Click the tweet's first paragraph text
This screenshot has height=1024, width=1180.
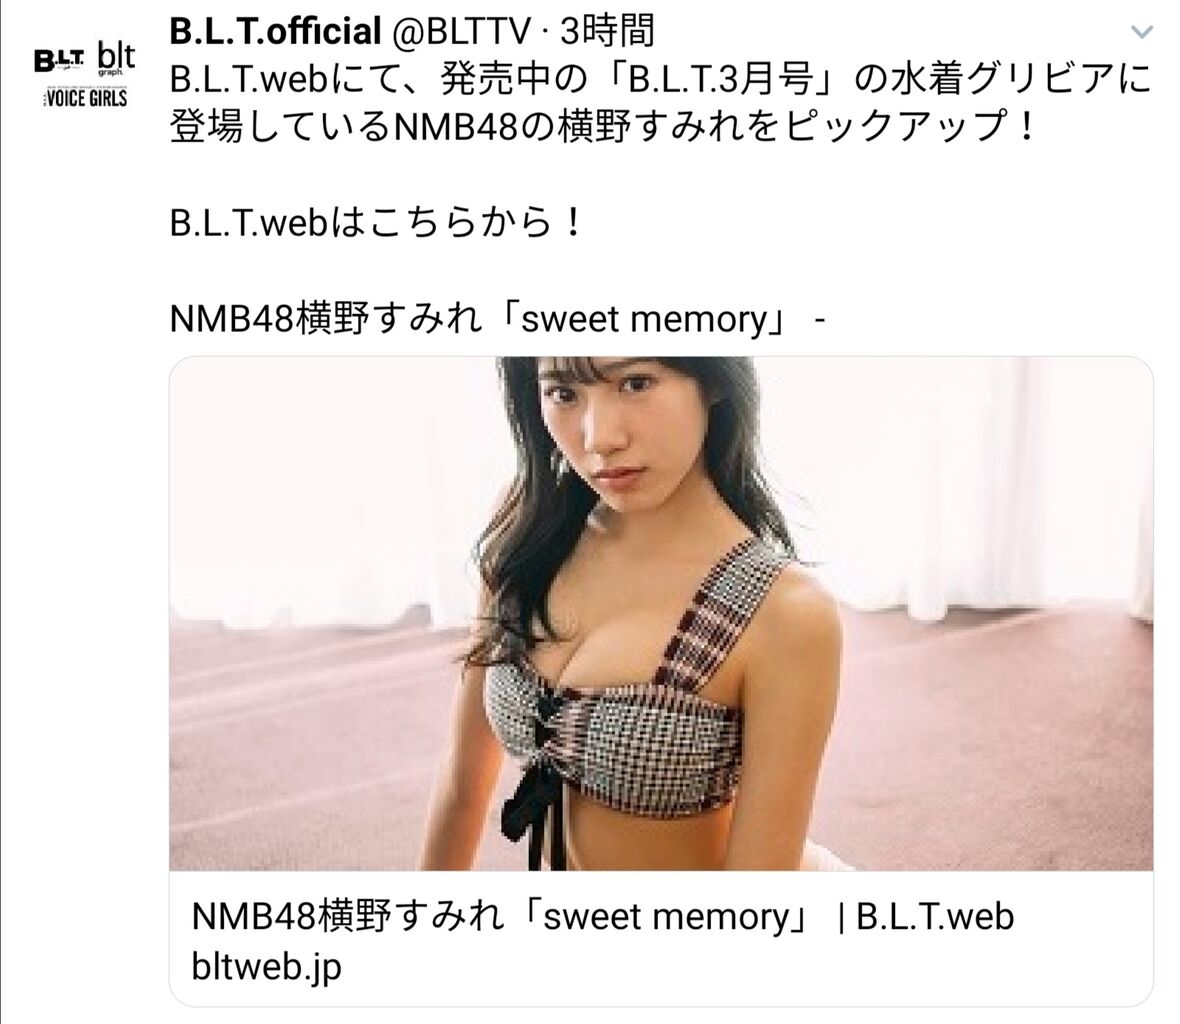660,102
